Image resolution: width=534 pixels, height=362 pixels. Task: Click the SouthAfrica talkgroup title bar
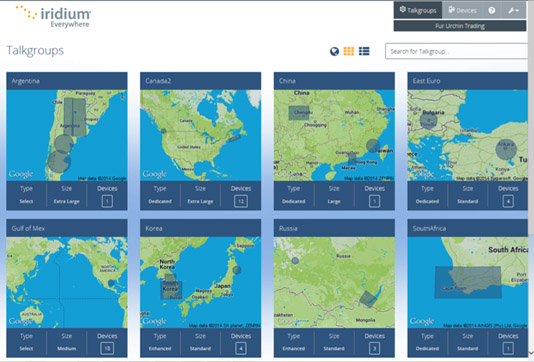pyautogui.click(x=468, y=228)
